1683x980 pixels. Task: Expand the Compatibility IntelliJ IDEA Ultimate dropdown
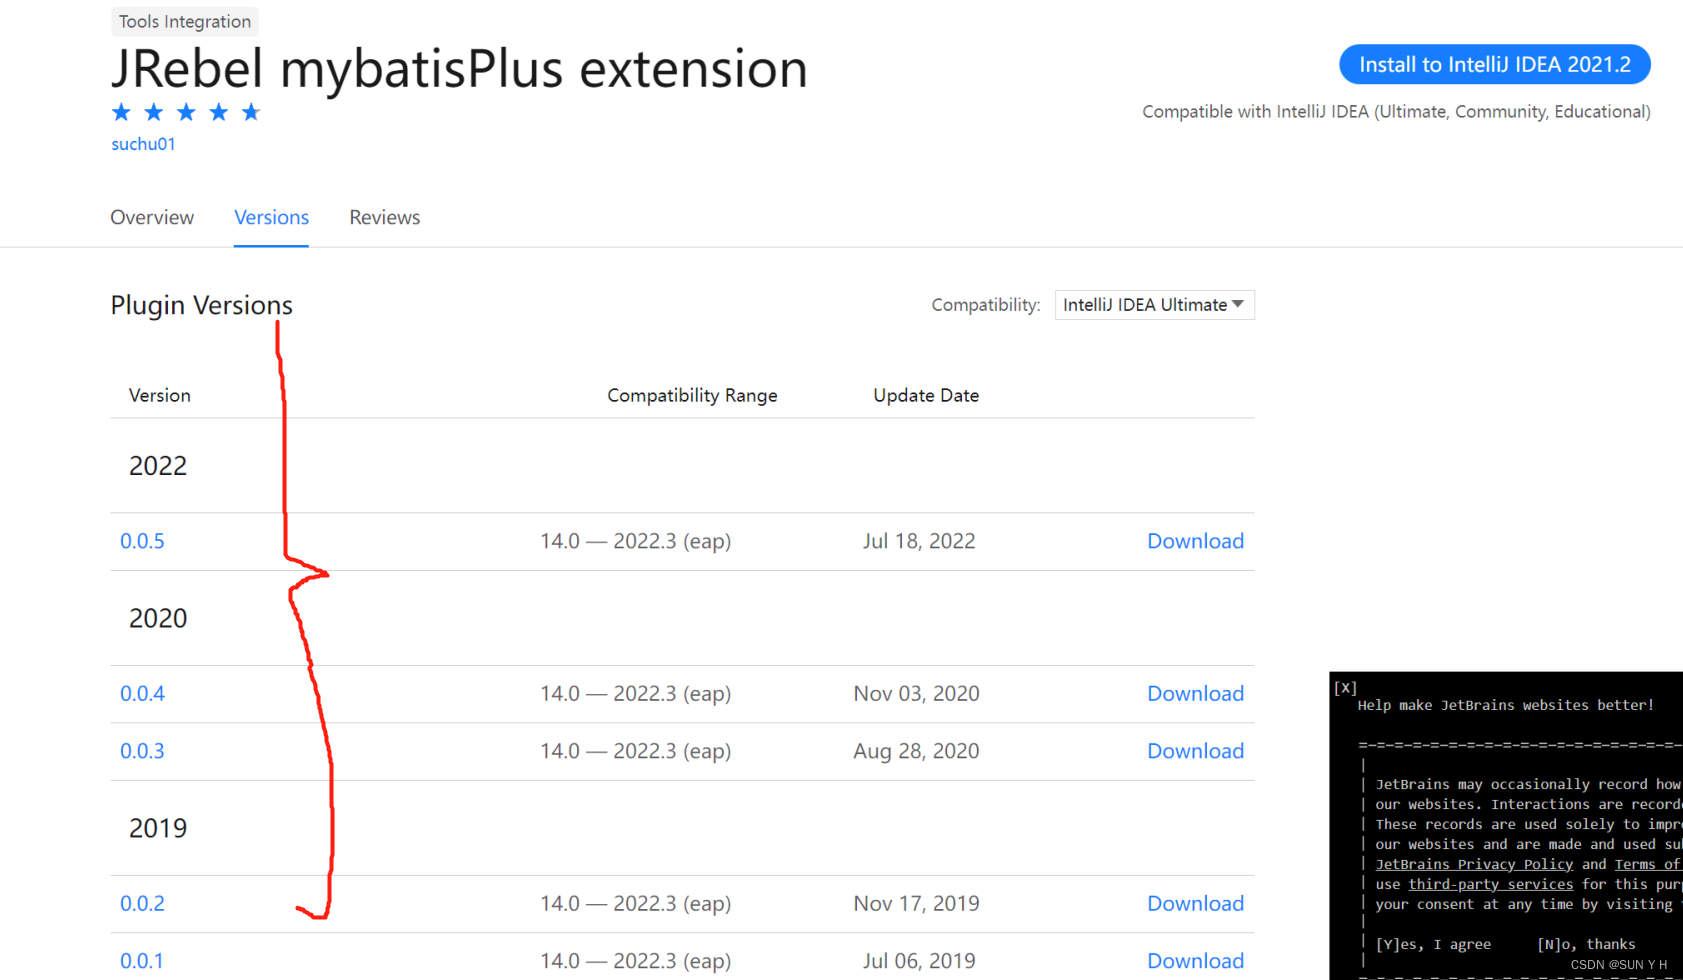click(1154, 305)
